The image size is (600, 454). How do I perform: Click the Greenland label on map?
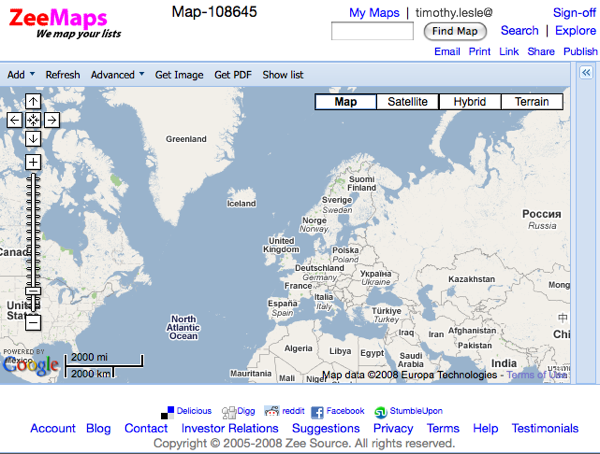tap(186, 139)
